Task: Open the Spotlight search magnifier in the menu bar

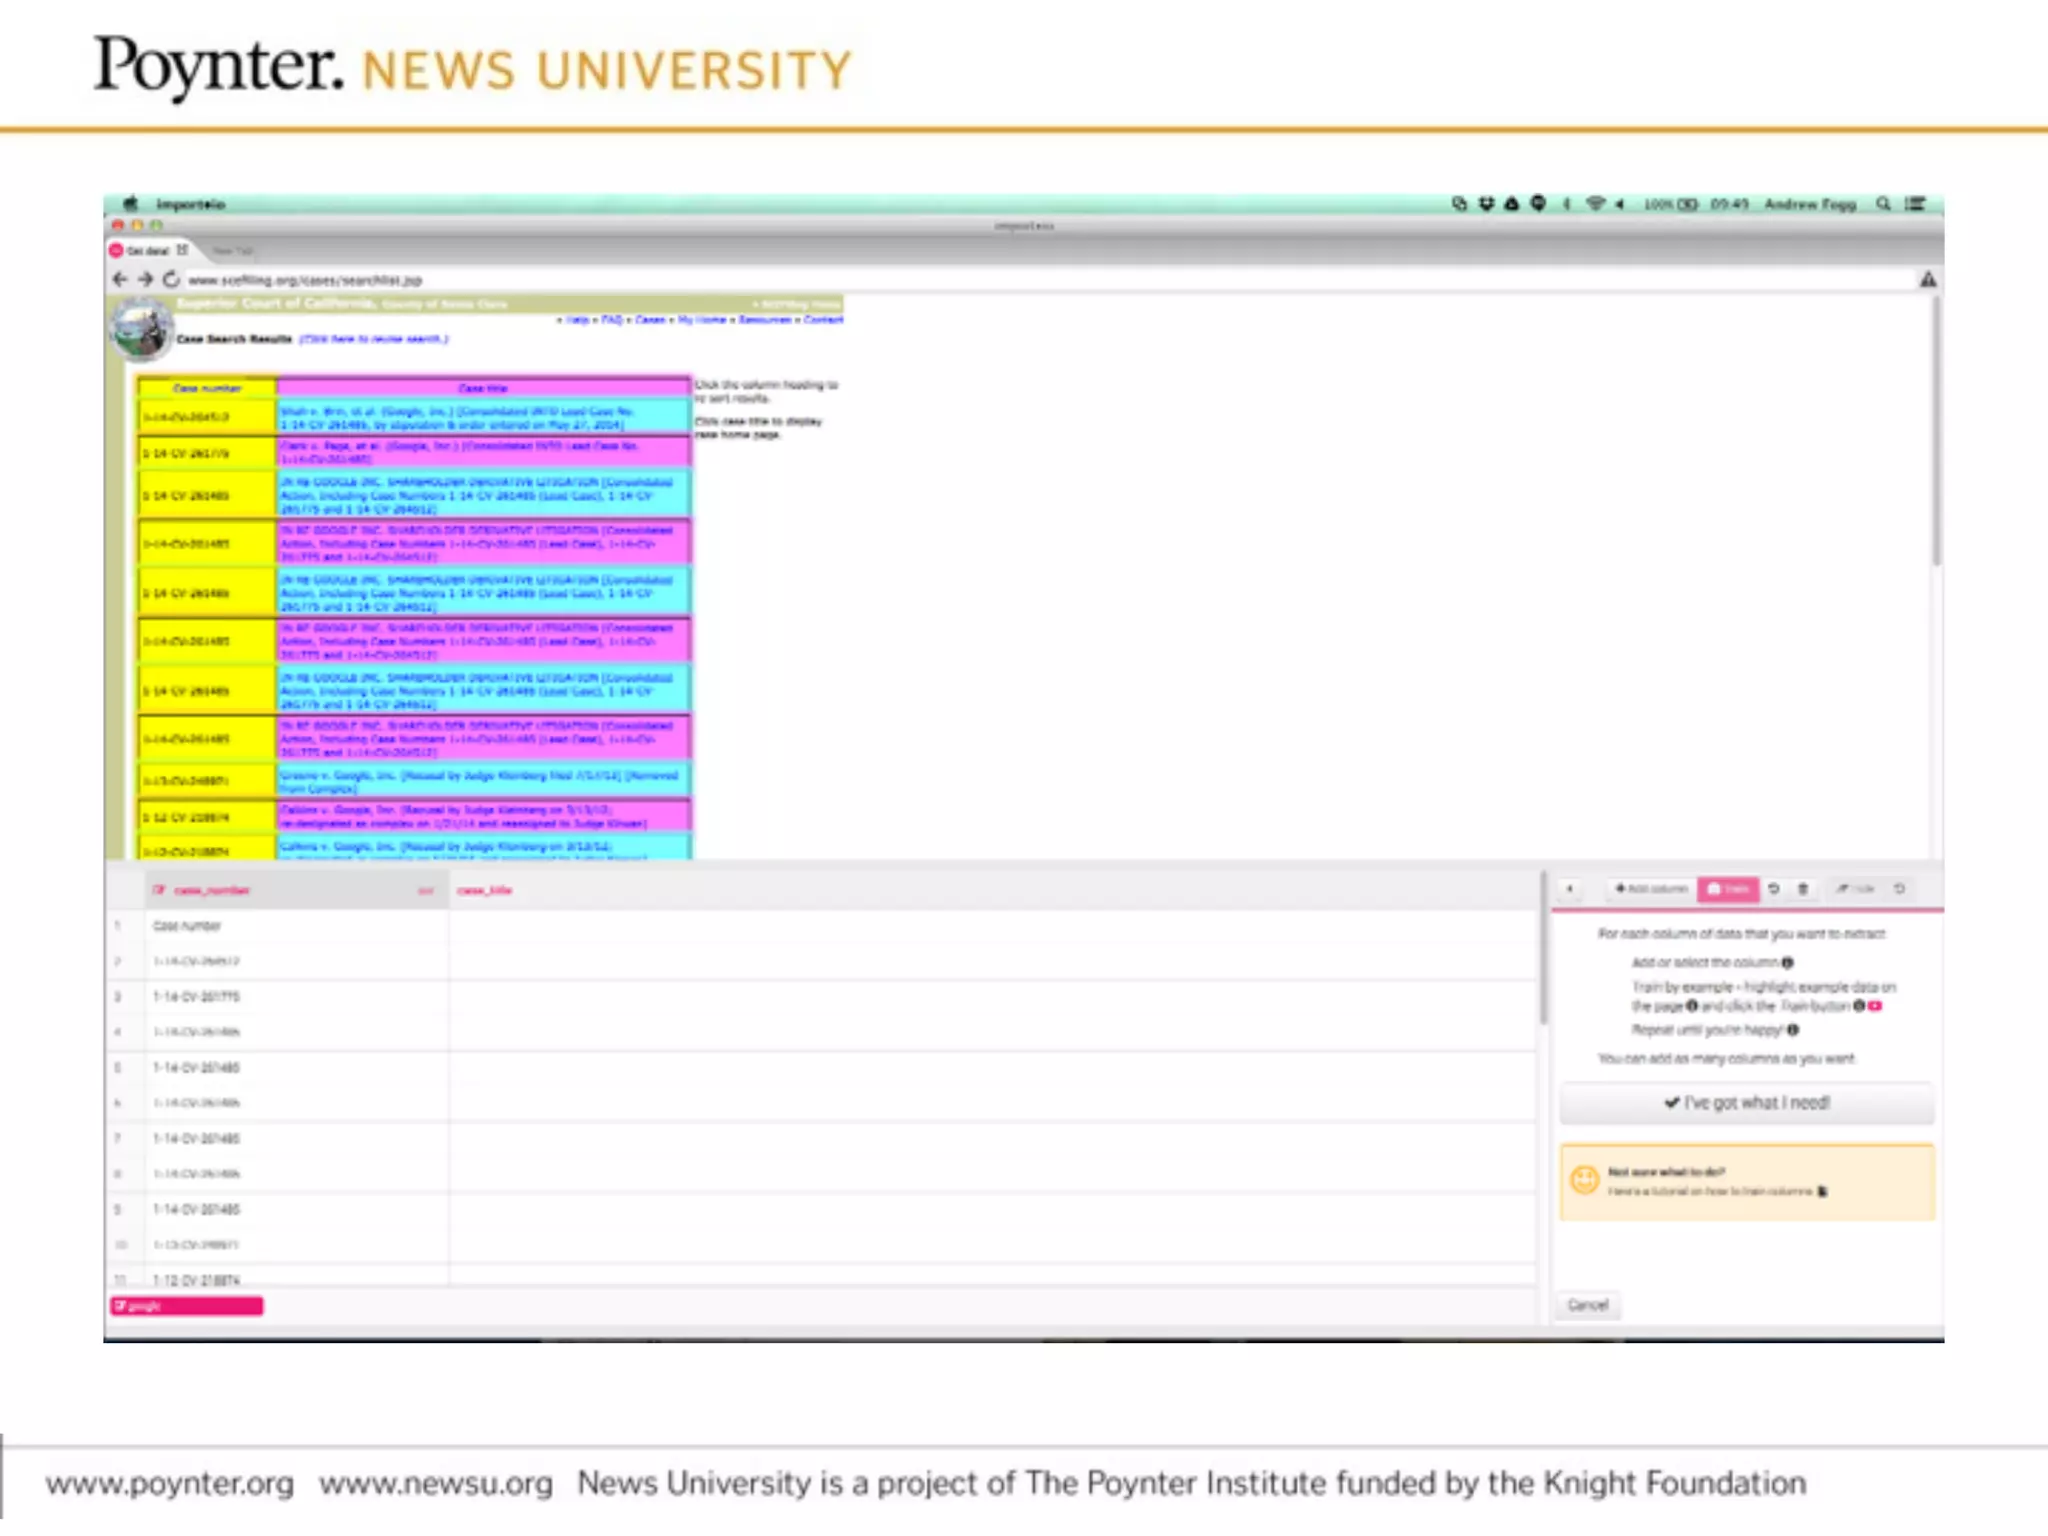Action: (1883, 204)
